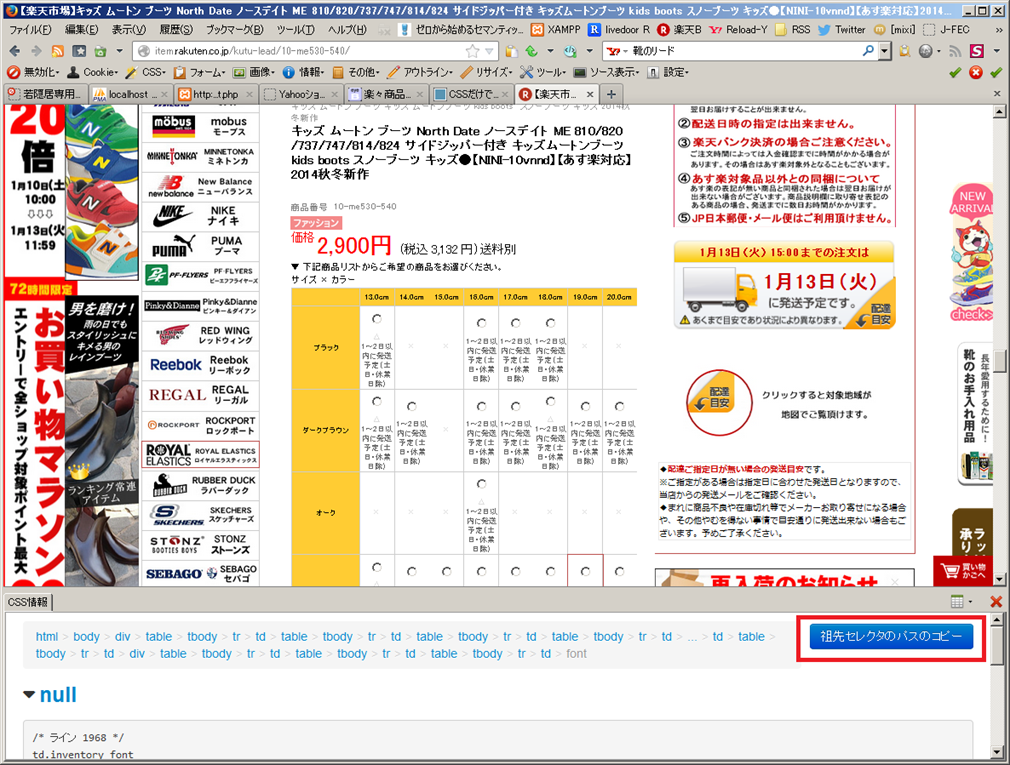Screen dimensions: 1010x765
Task: Open the 楽天B bookmark
Action: pyautogui.click(x=679, y=30)
